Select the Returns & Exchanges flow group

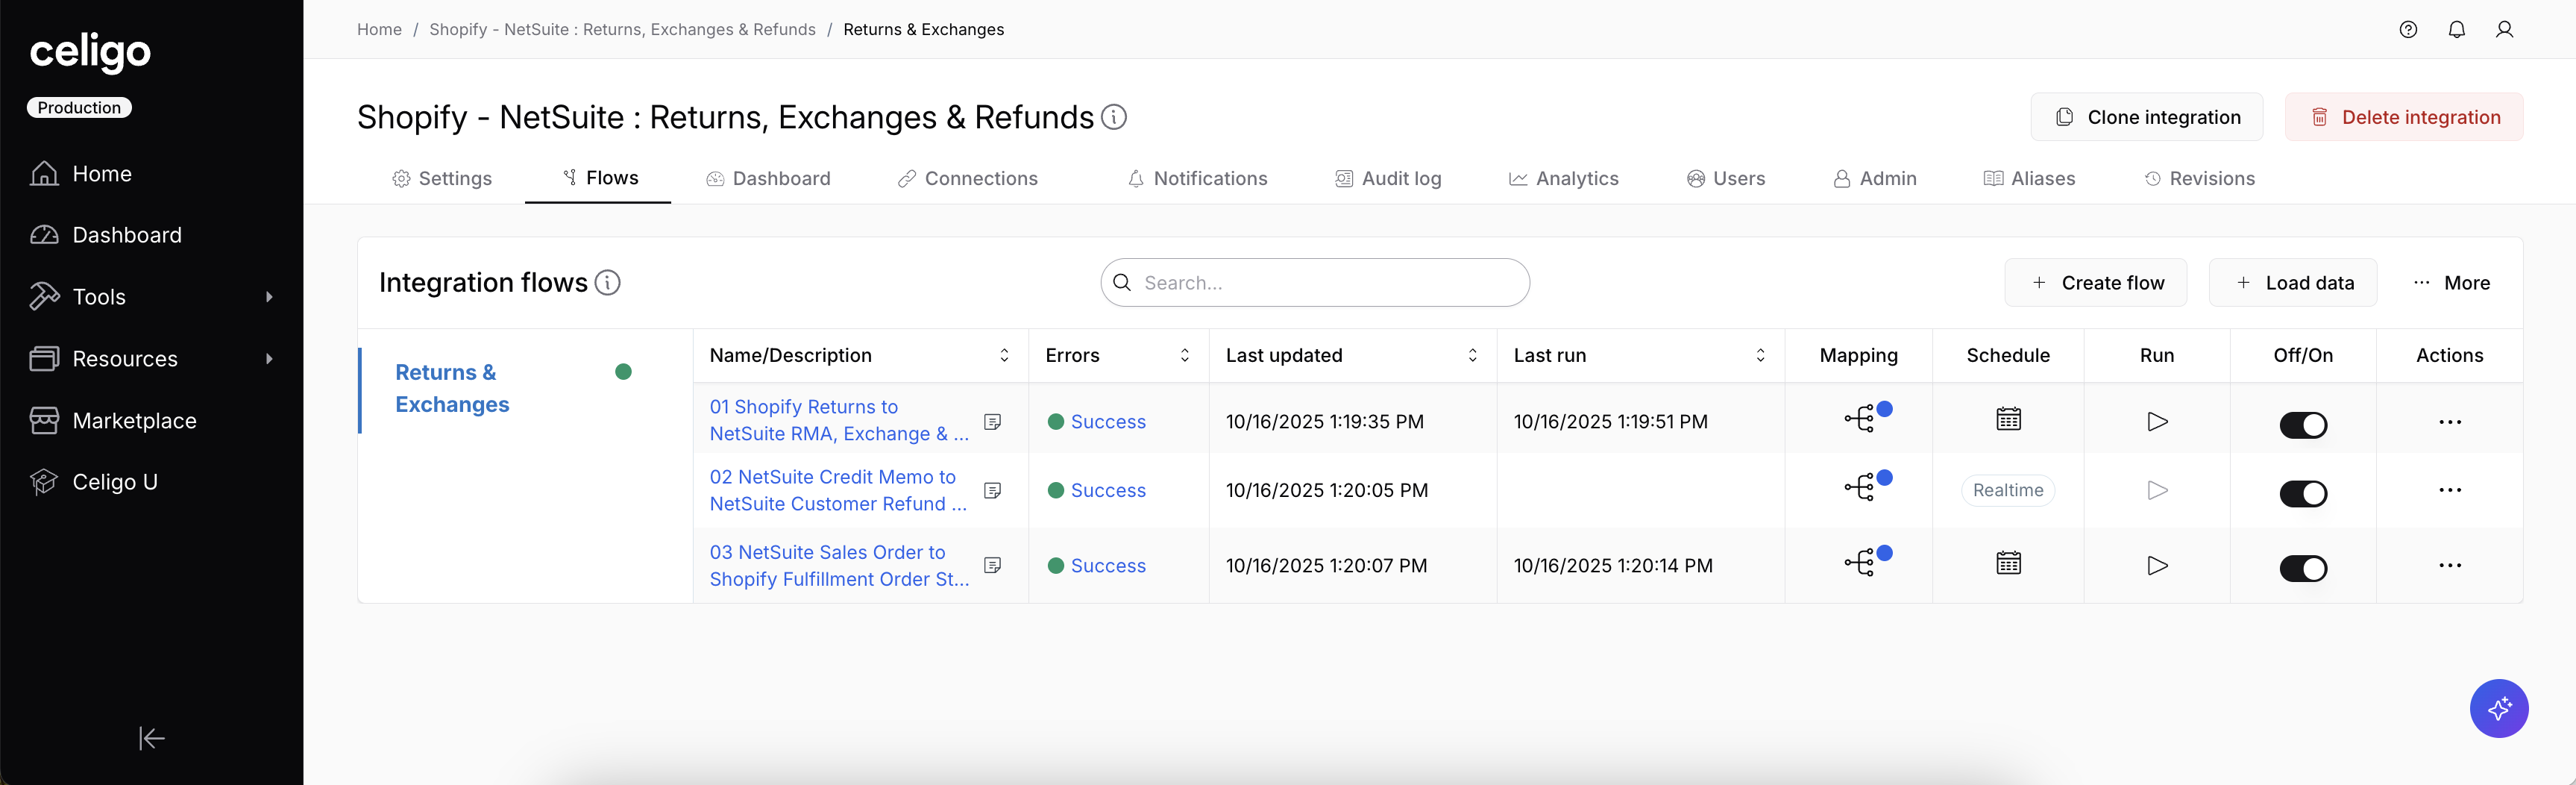[x=452, y=389]
